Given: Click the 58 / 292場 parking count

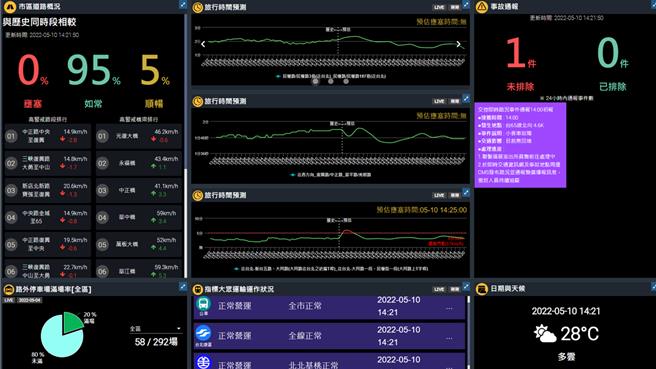Looking at the screenshot, I should pos(156,342).
